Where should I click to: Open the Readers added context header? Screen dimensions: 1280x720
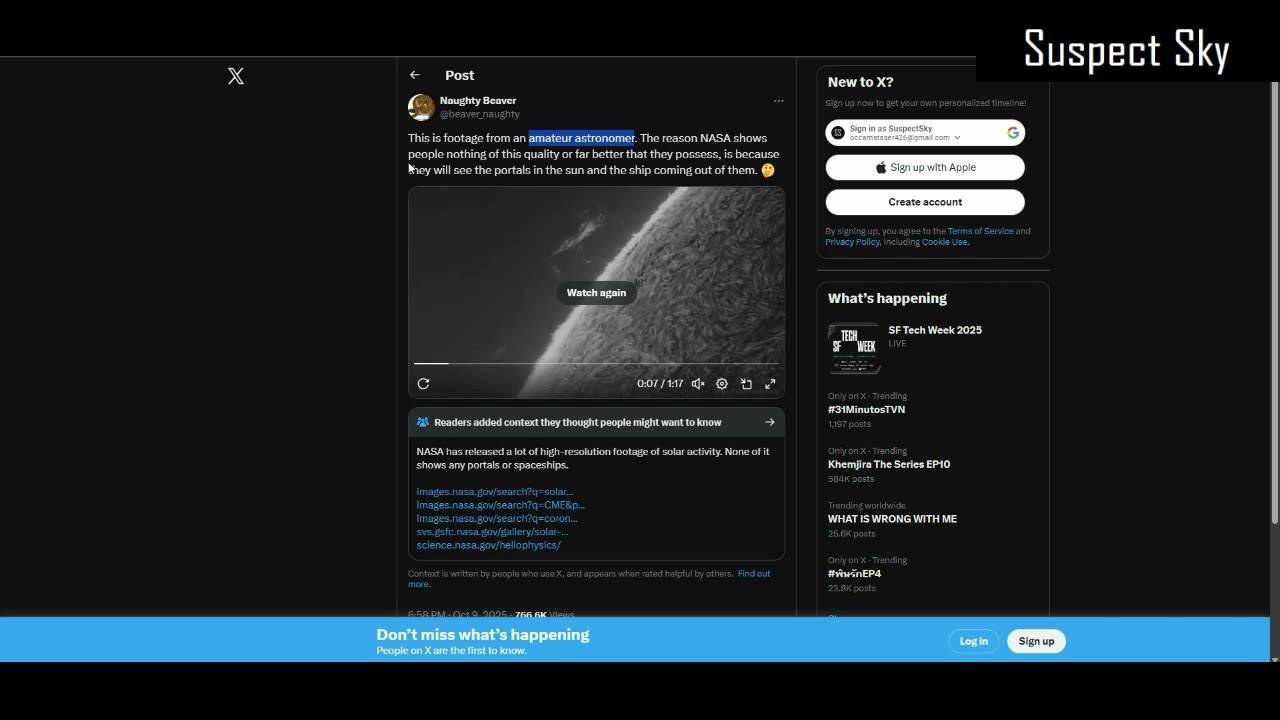[x=596, y=422]
